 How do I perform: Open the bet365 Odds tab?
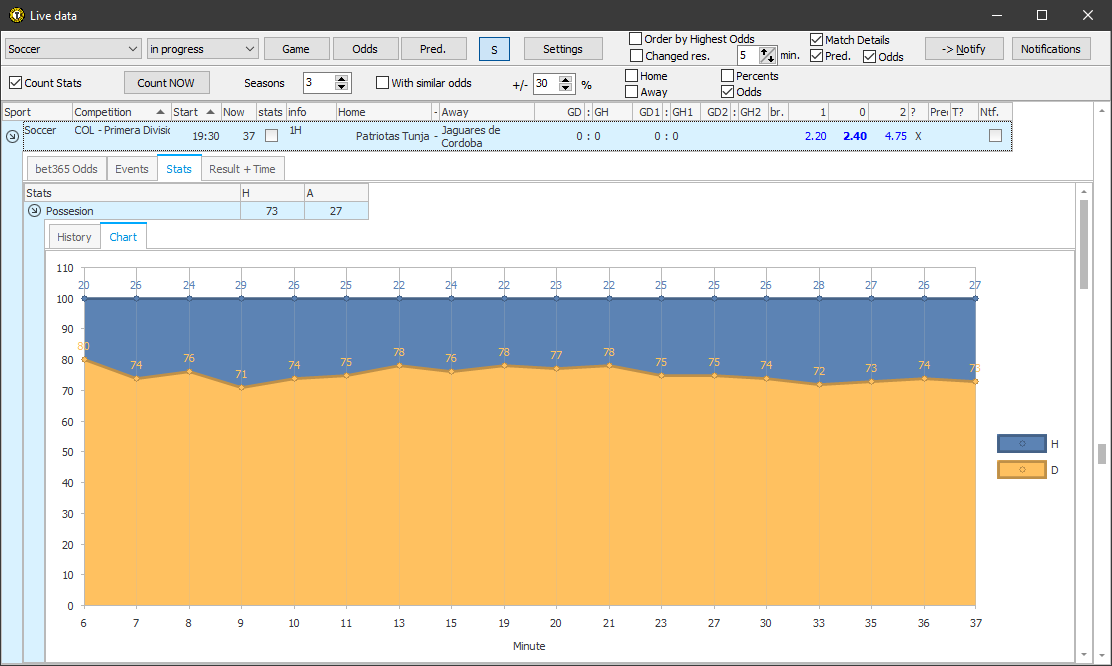(x=67, y=169)
